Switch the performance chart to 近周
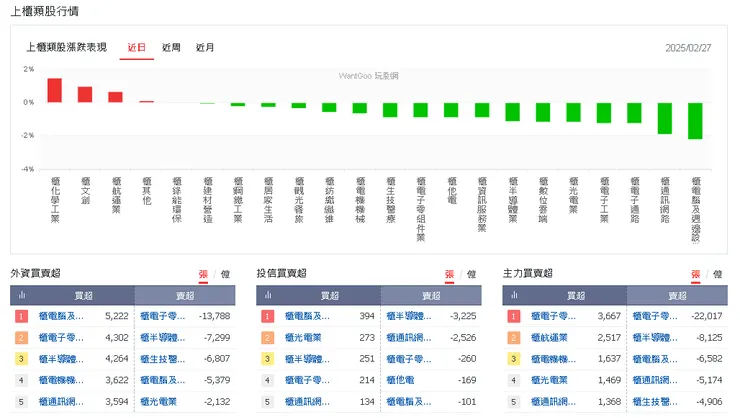Screen dimensions: 740x418 click(171, 48)
